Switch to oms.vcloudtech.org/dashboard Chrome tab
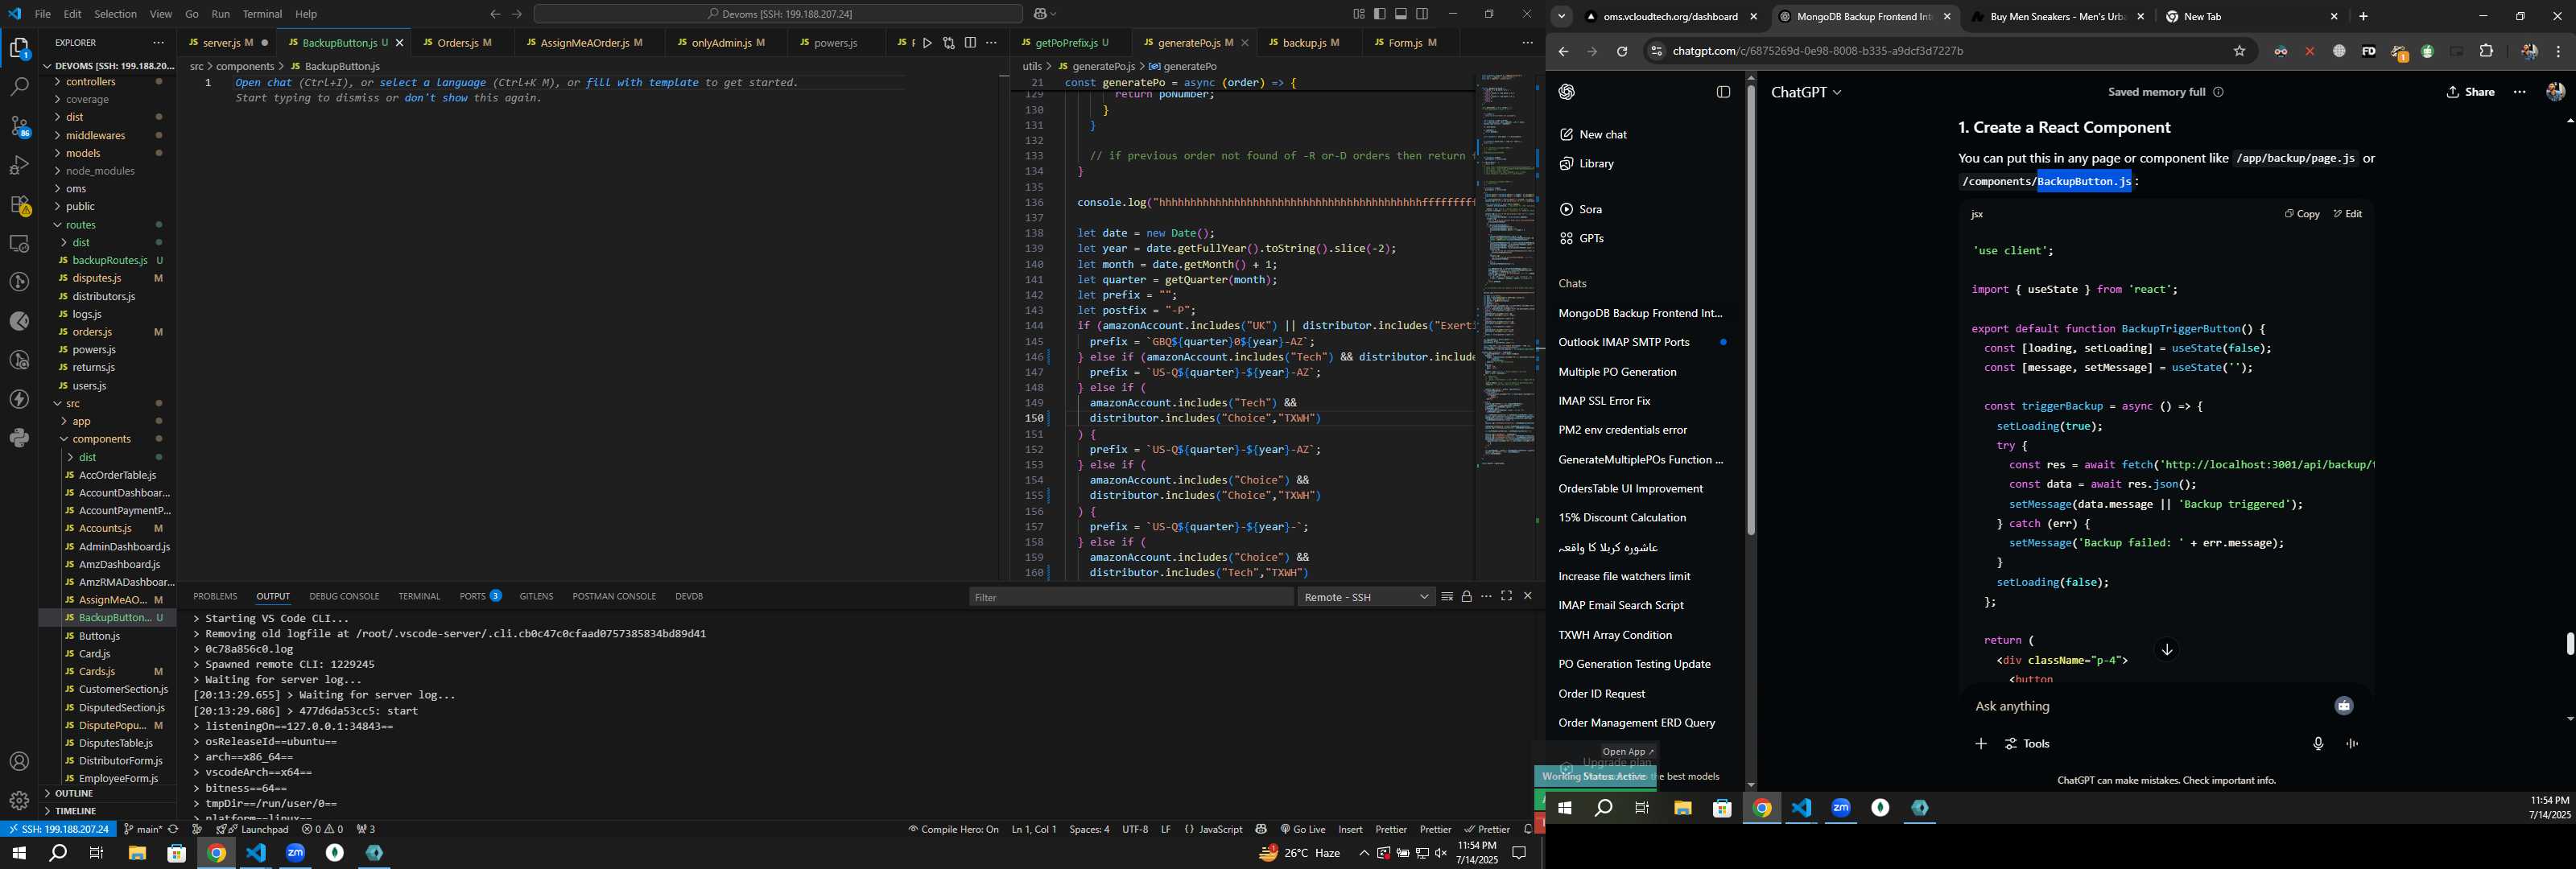Viewport: 2576px width, 869px height. click(1669, 17)
